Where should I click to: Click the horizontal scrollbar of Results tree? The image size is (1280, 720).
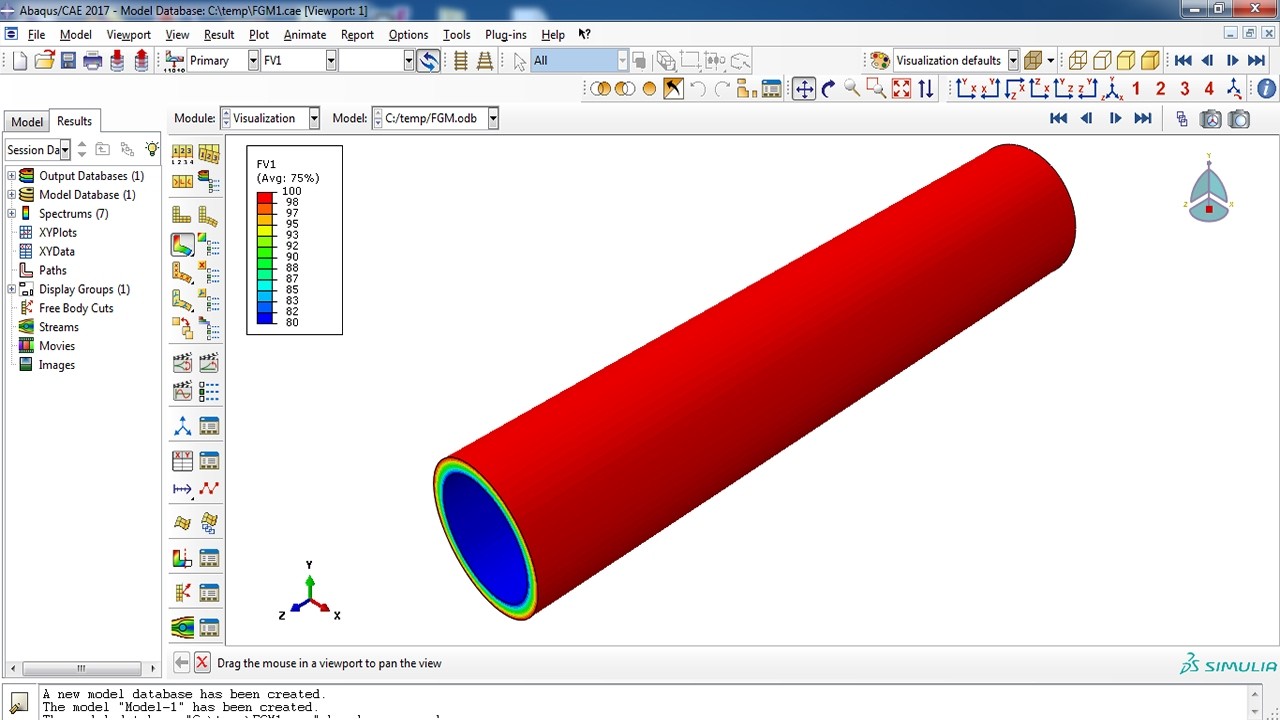80,668
